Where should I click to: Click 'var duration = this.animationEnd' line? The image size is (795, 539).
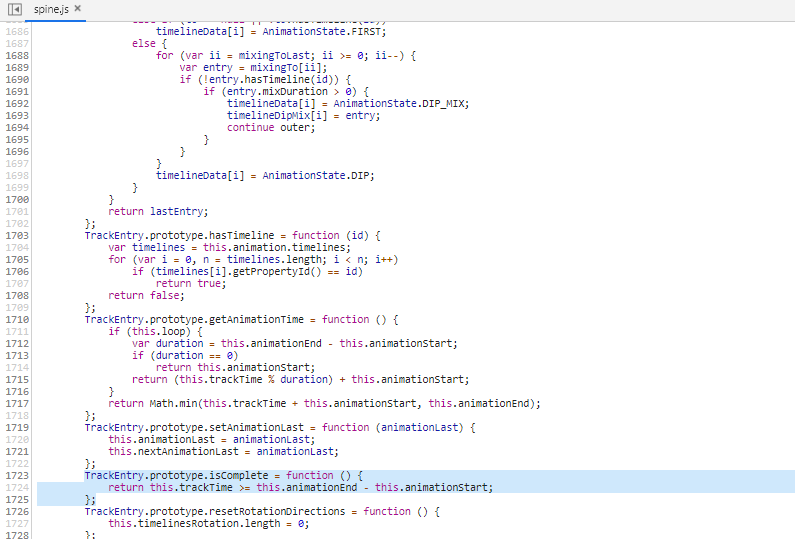pyautogui.click(x=295, y=344)
